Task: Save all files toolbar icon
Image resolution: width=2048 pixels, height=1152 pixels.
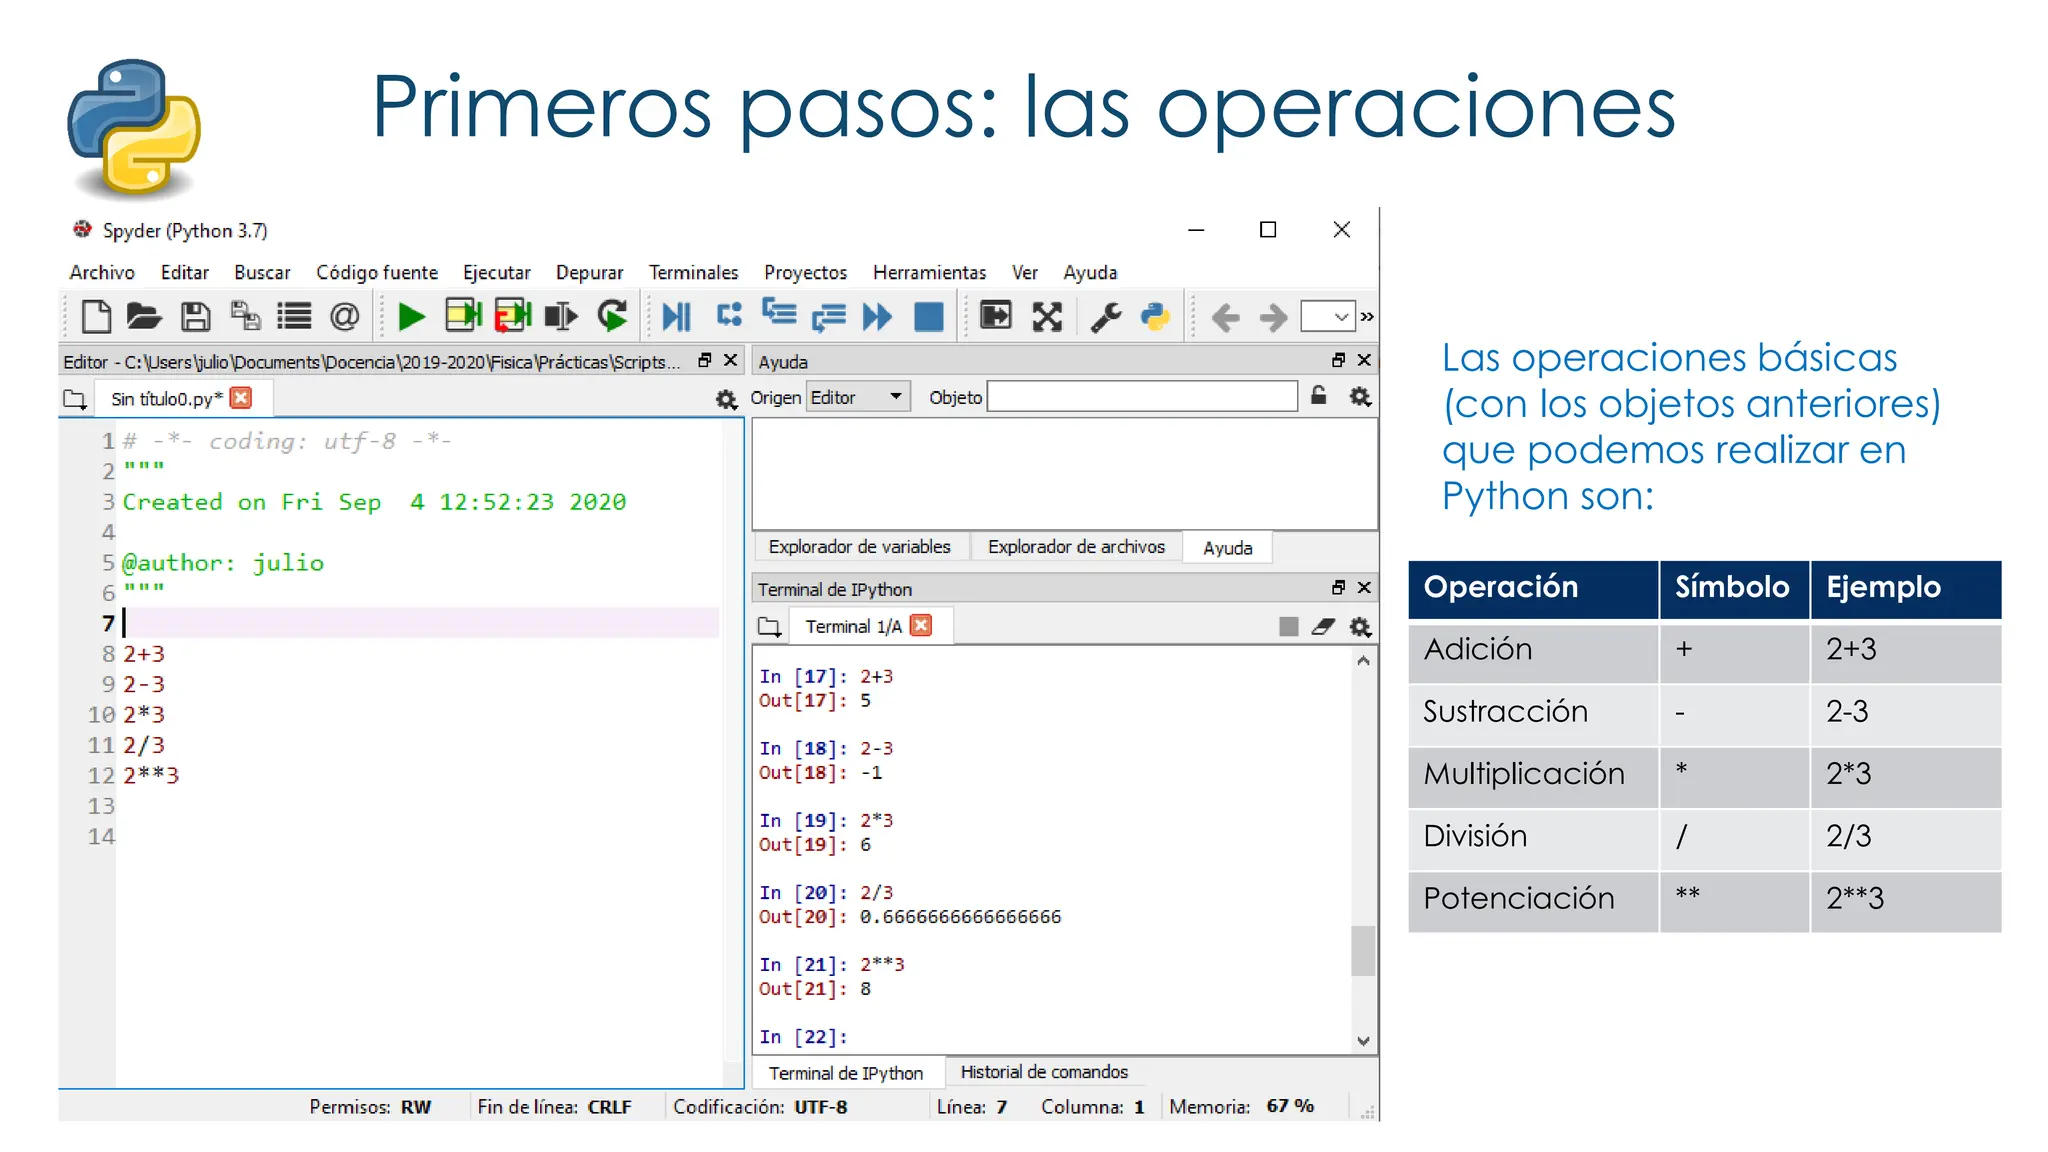Action: point(245,317)
